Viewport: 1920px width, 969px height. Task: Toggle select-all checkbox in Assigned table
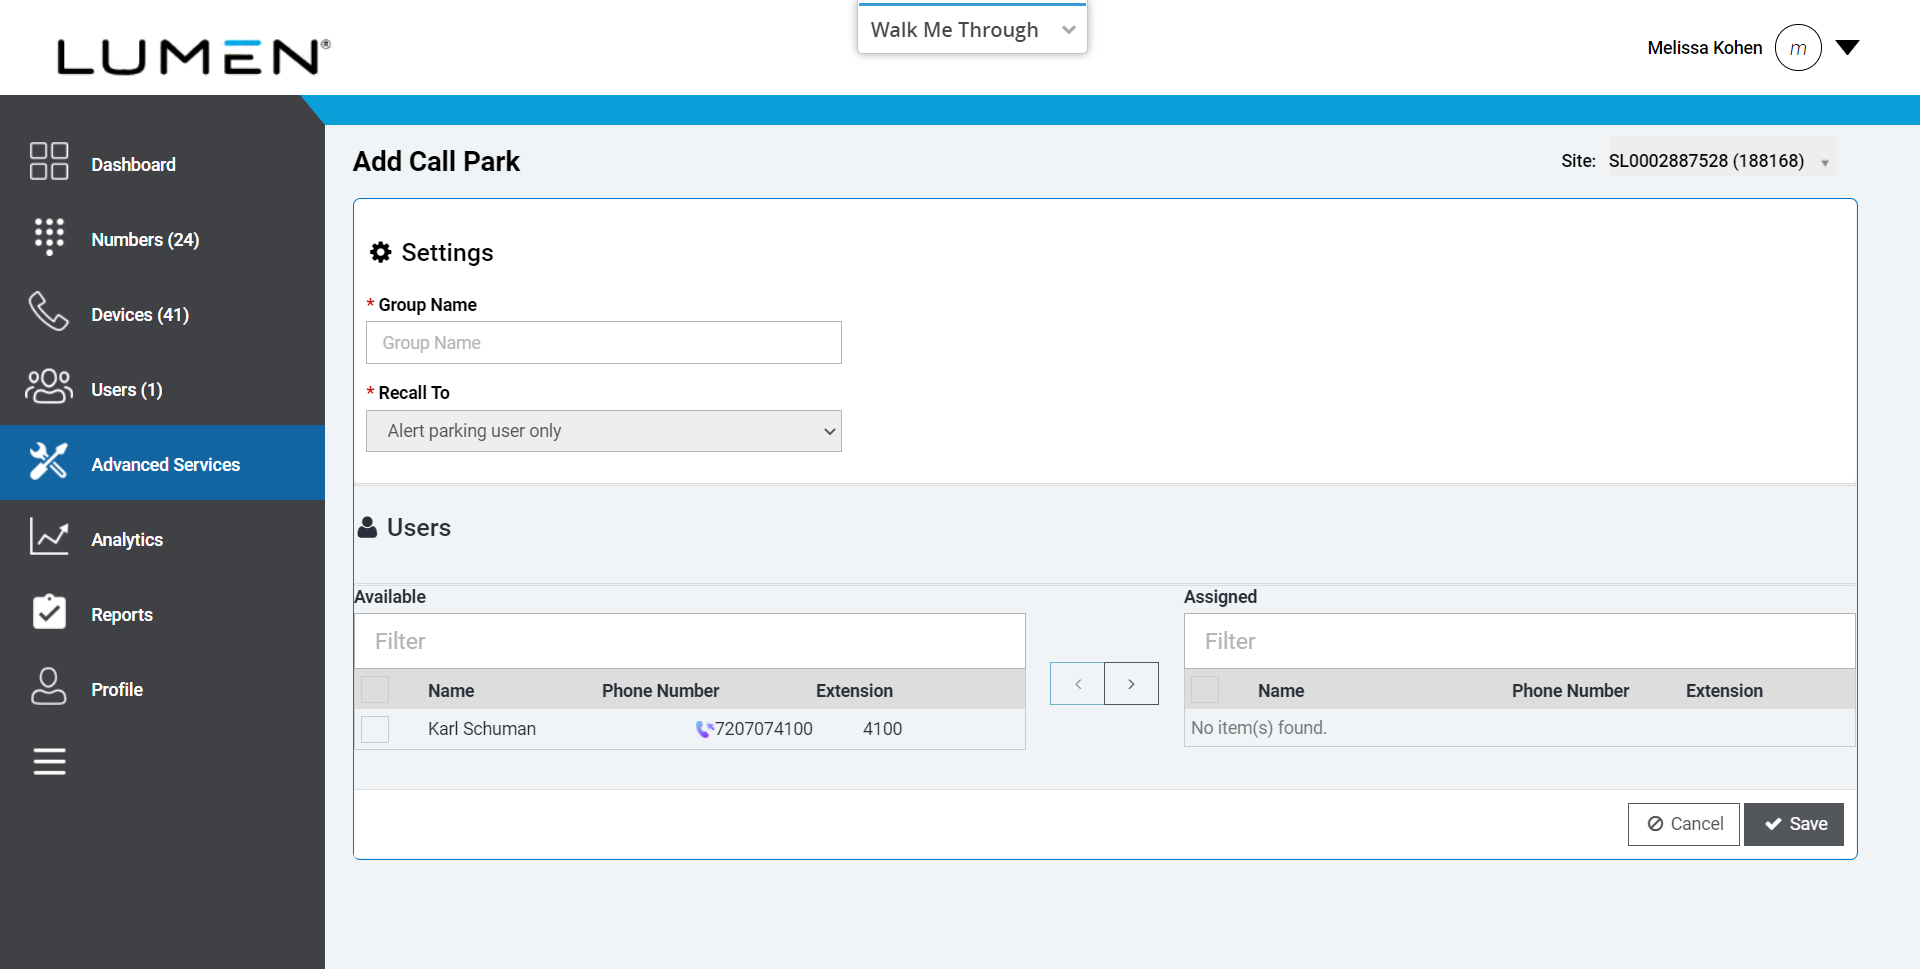tap(1205, 690)
